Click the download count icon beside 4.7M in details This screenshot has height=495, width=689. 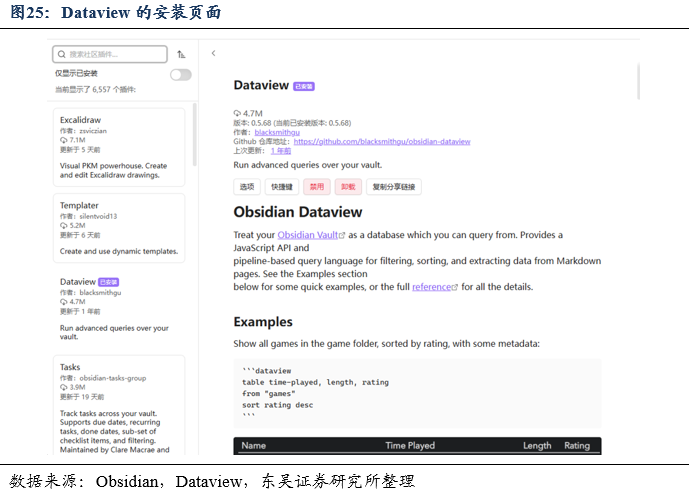tap(237, 113)
